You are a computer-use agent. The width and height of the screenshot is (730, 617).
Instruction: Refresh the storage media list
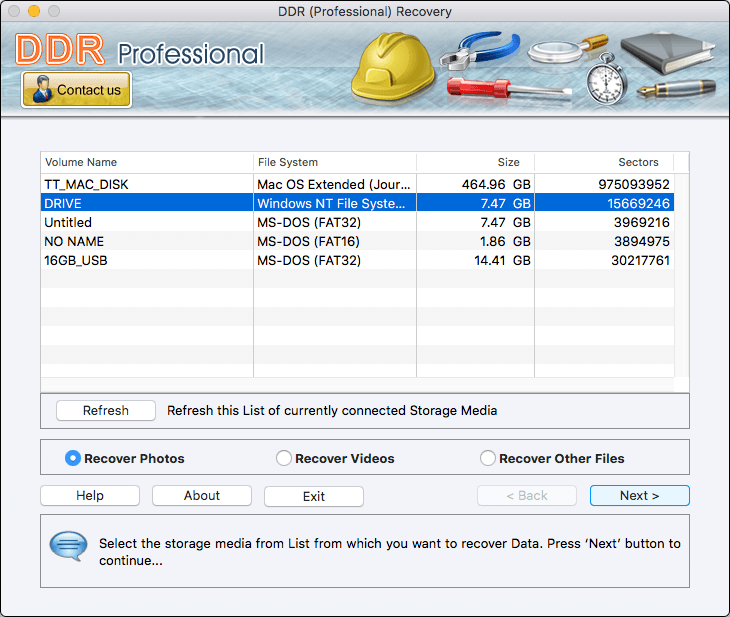tap(106, 410)
